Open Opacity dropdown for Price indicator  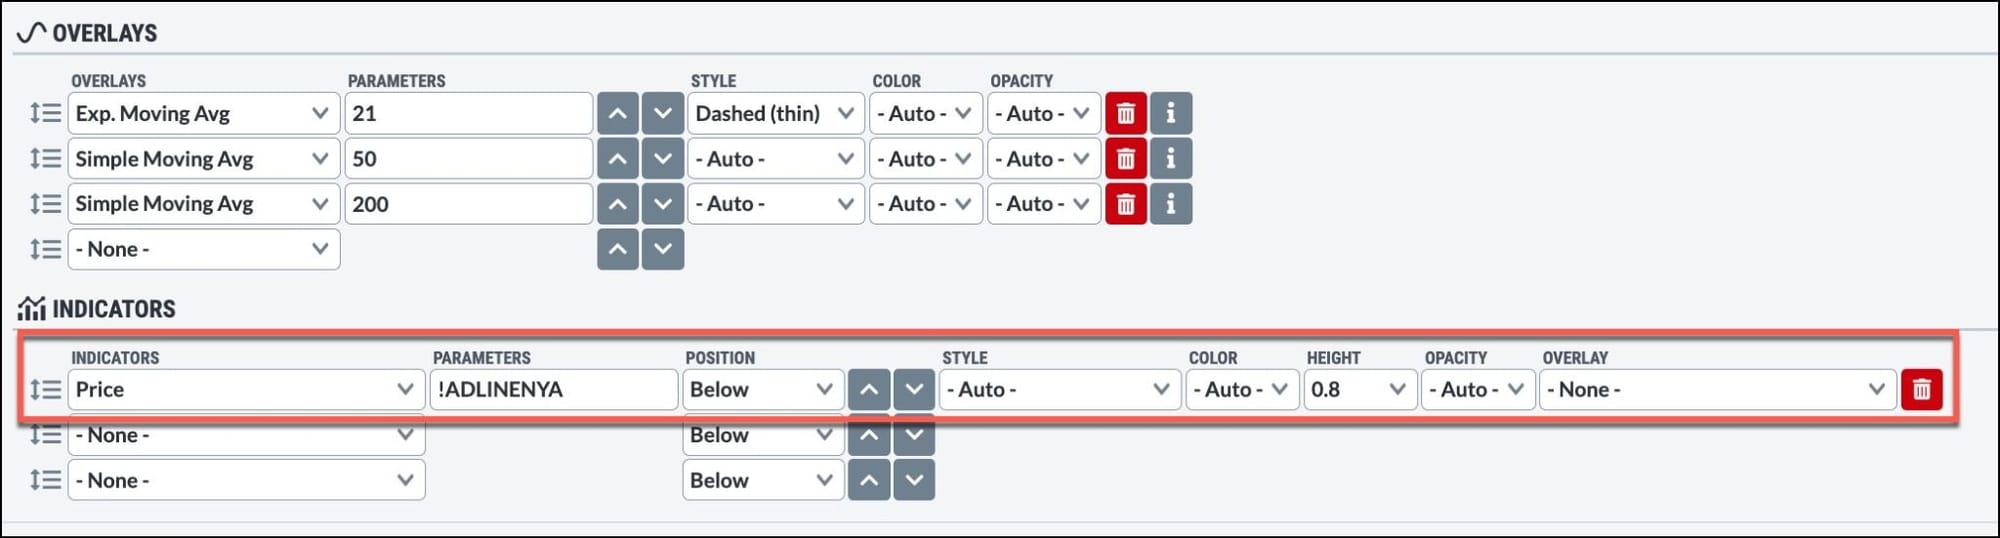1477,390
